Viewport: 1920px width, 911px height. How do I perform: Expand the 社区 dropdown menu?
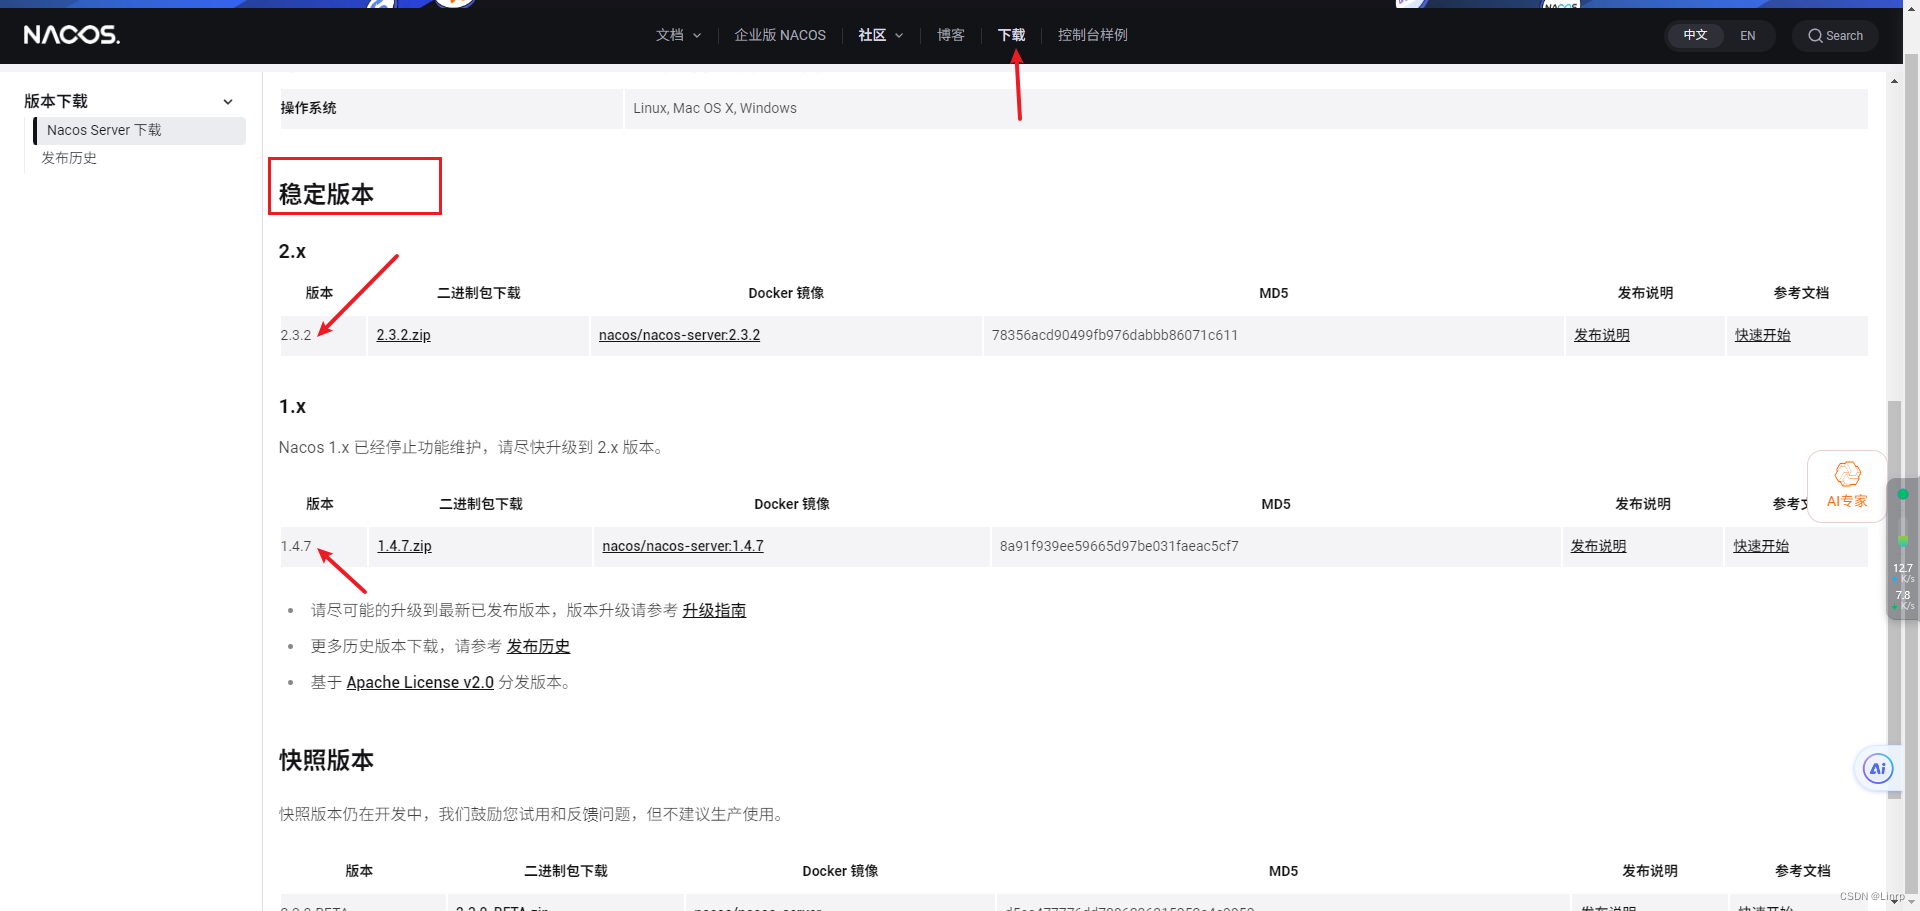point(880,35)
